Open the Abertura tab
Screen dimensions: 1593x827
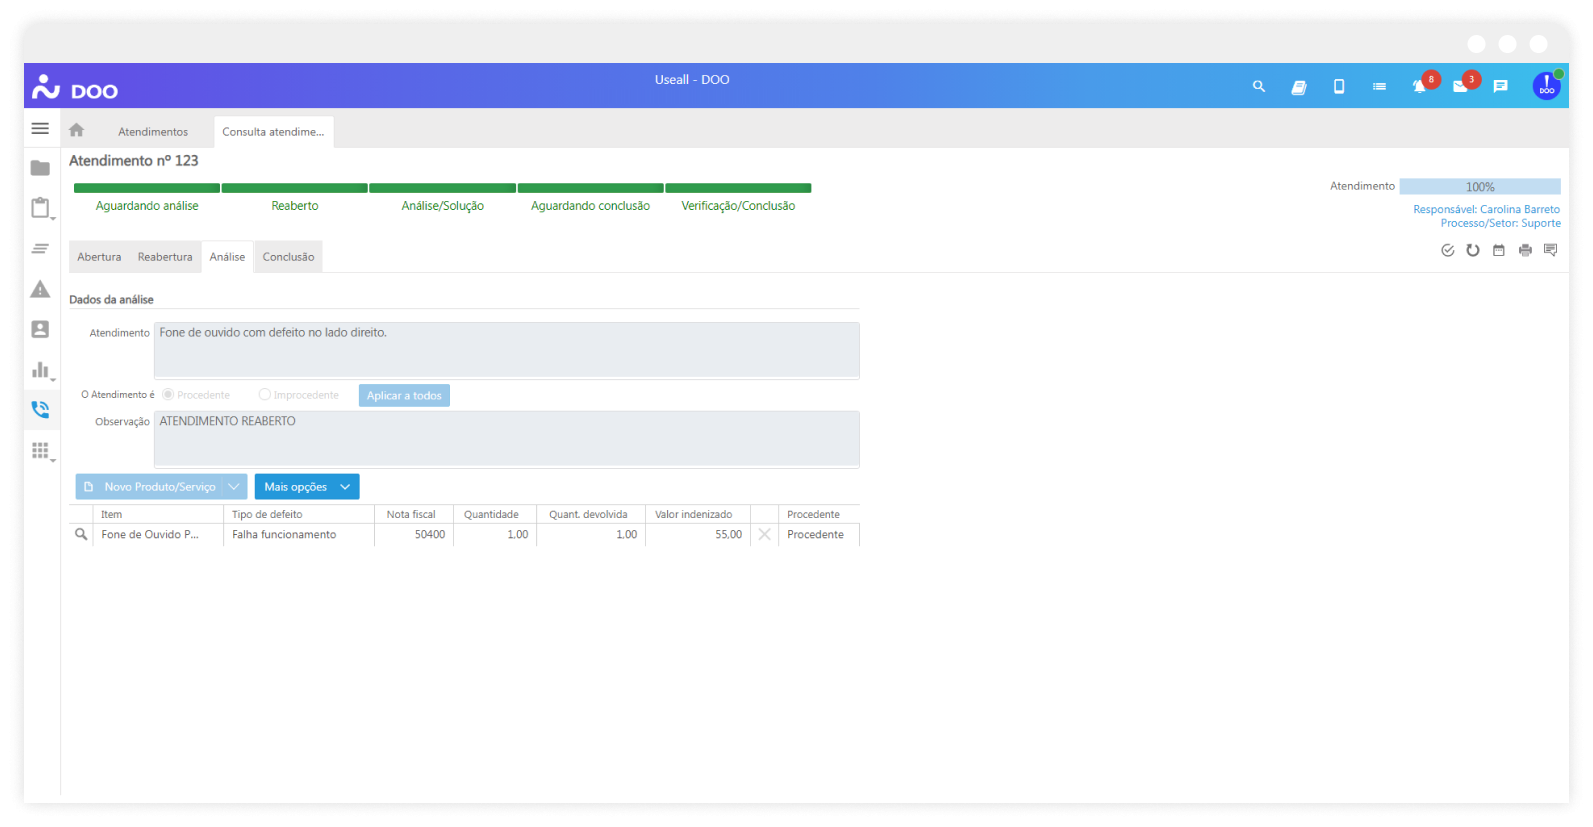[99, 257]
